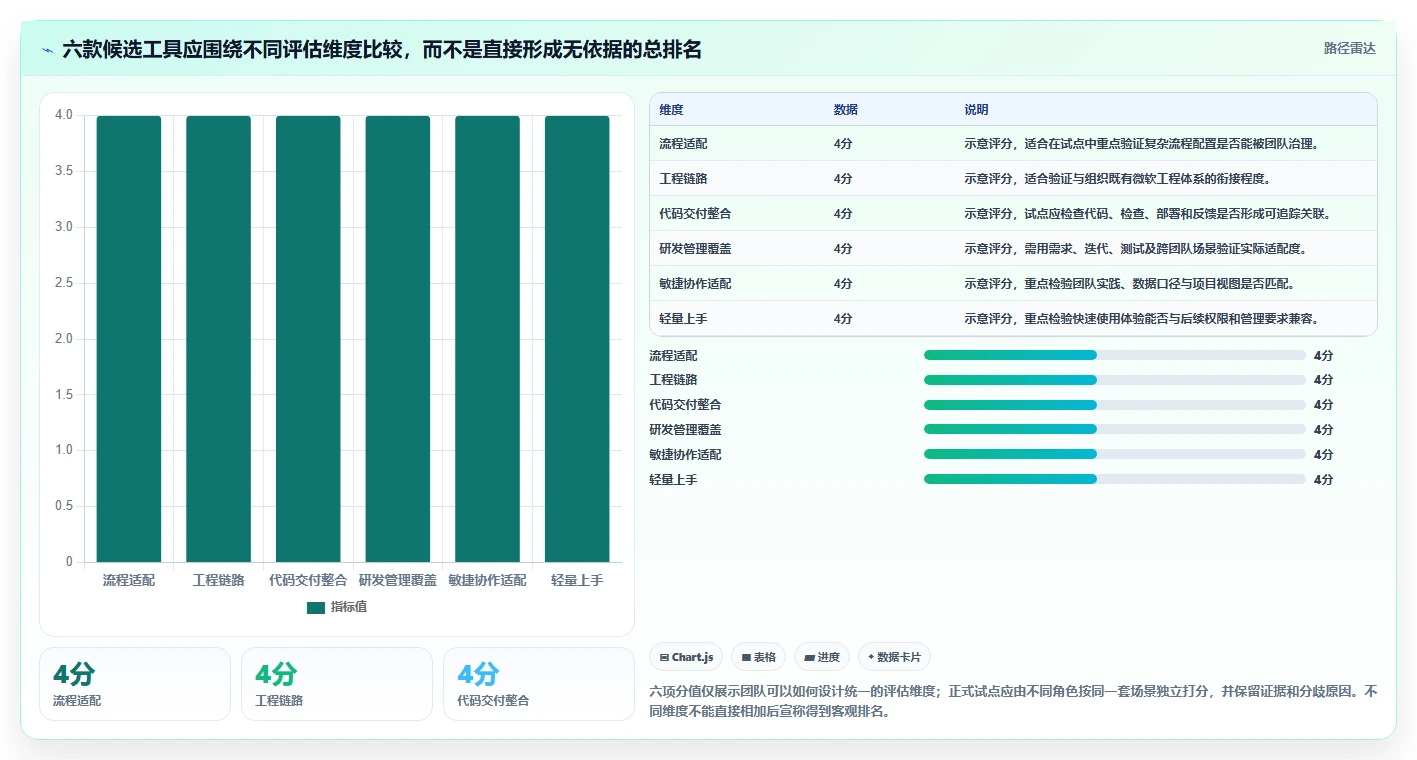Screen dimensions: 1417x760
Task: Click the blue lightning icon before the title
Action: coord(48,49)
